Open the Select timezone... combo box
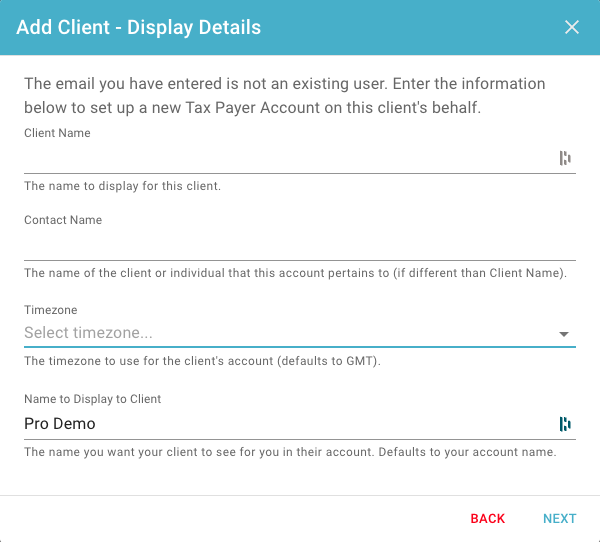Viewport: 600px width, 542px height. [300, 333]
